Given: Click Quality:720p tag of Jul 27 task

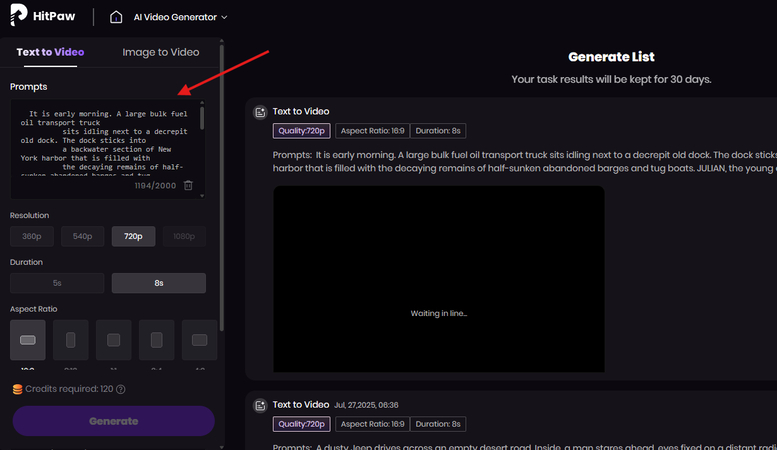Looking at the screenshot, I should tap(301, 424).
